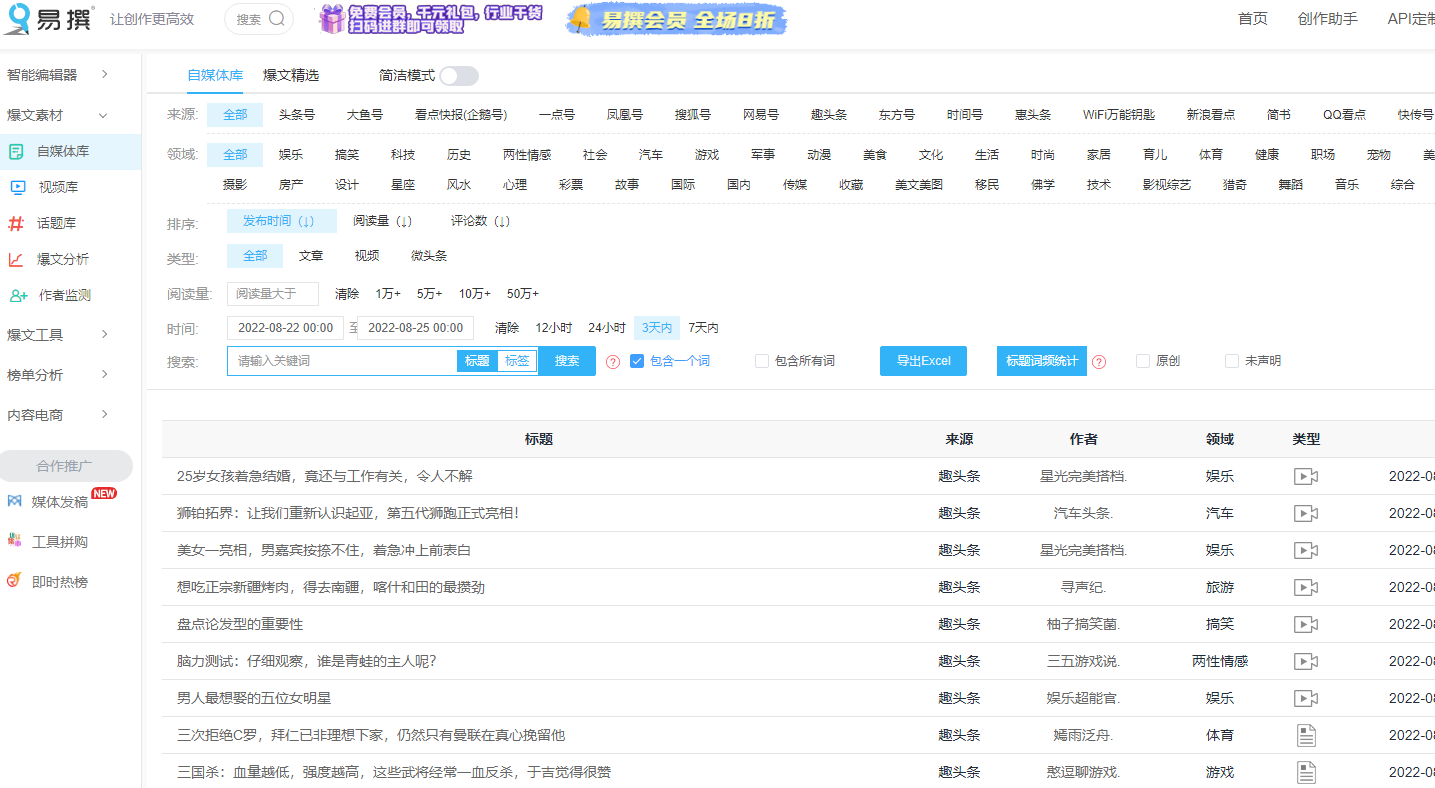Expand the 内容电商 sidebar section
Screen dimensions: 1435x788
59,415
